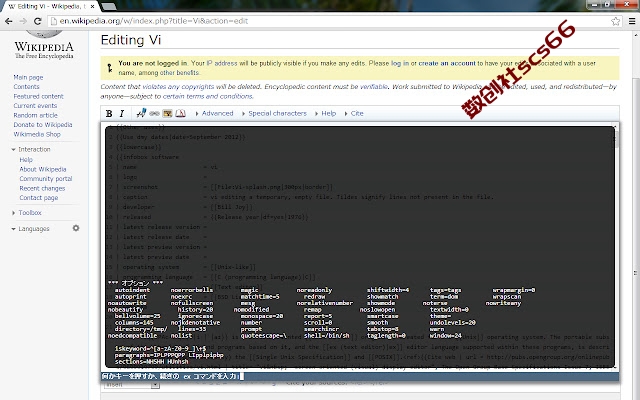Open the verifiable link
Image resolution: width=640 pixels, height=400 pixels.
click(374, 87)
